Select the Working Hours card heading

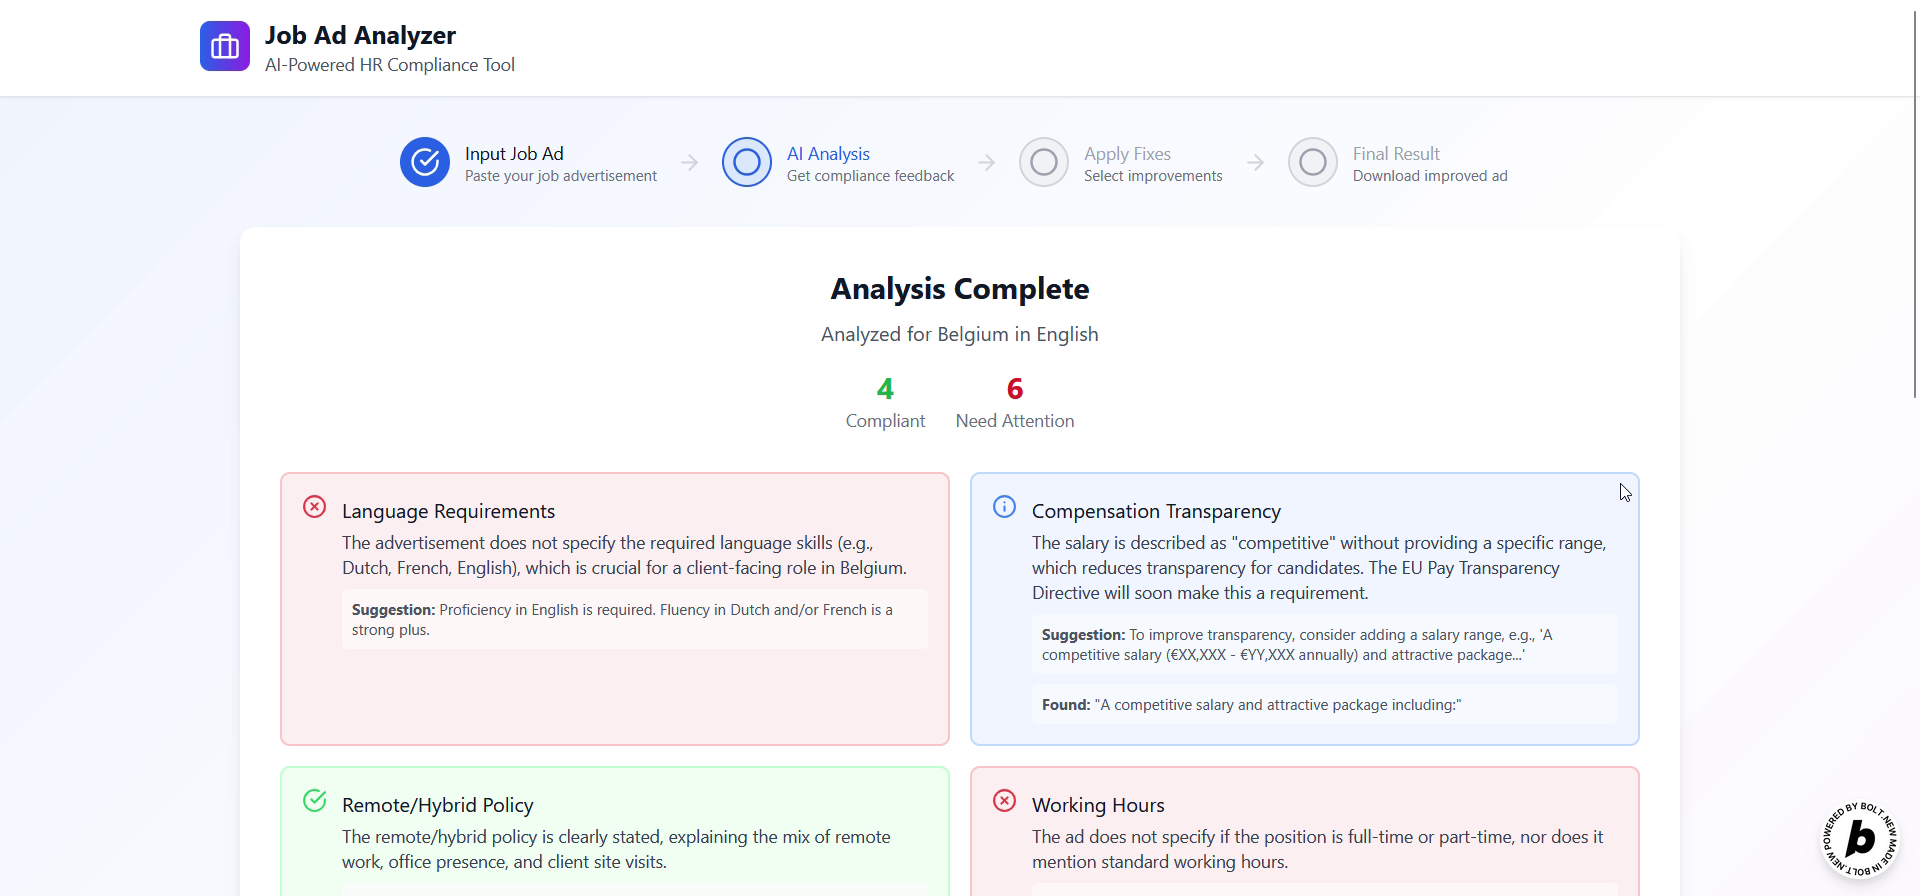(x=1098, y=805)
